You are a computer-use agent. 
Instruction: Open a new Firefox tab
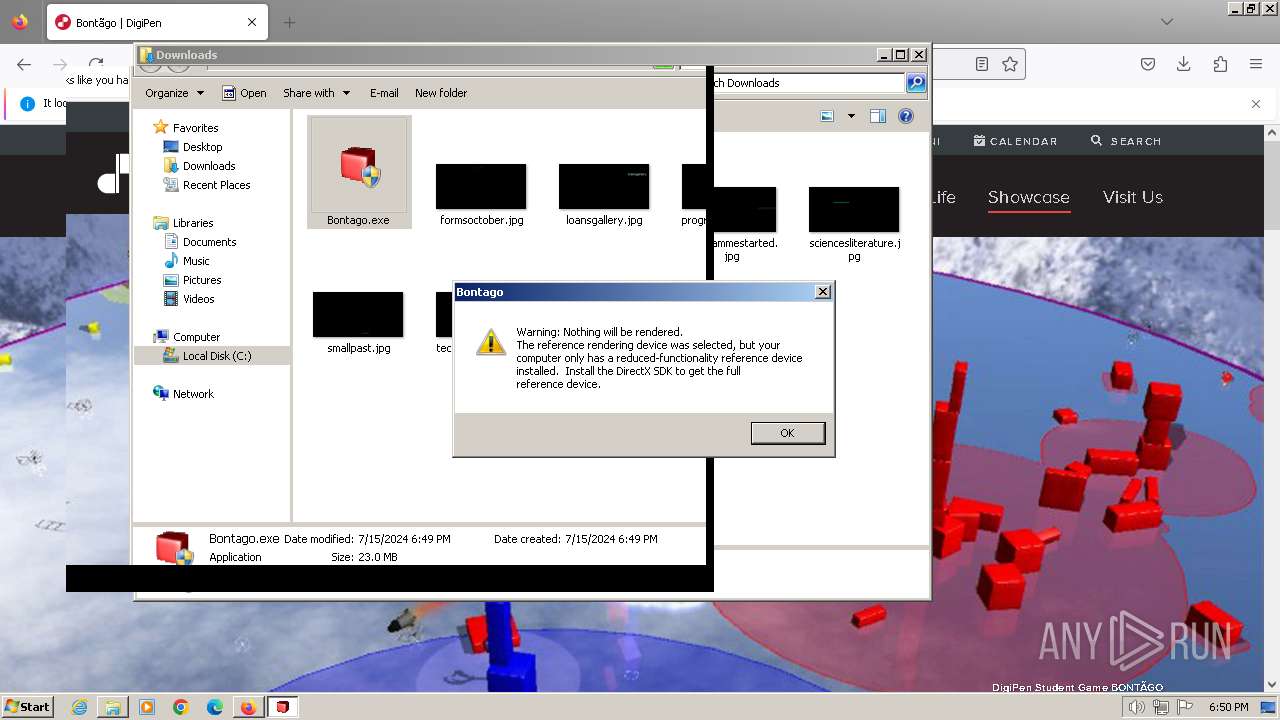(289, 22)
